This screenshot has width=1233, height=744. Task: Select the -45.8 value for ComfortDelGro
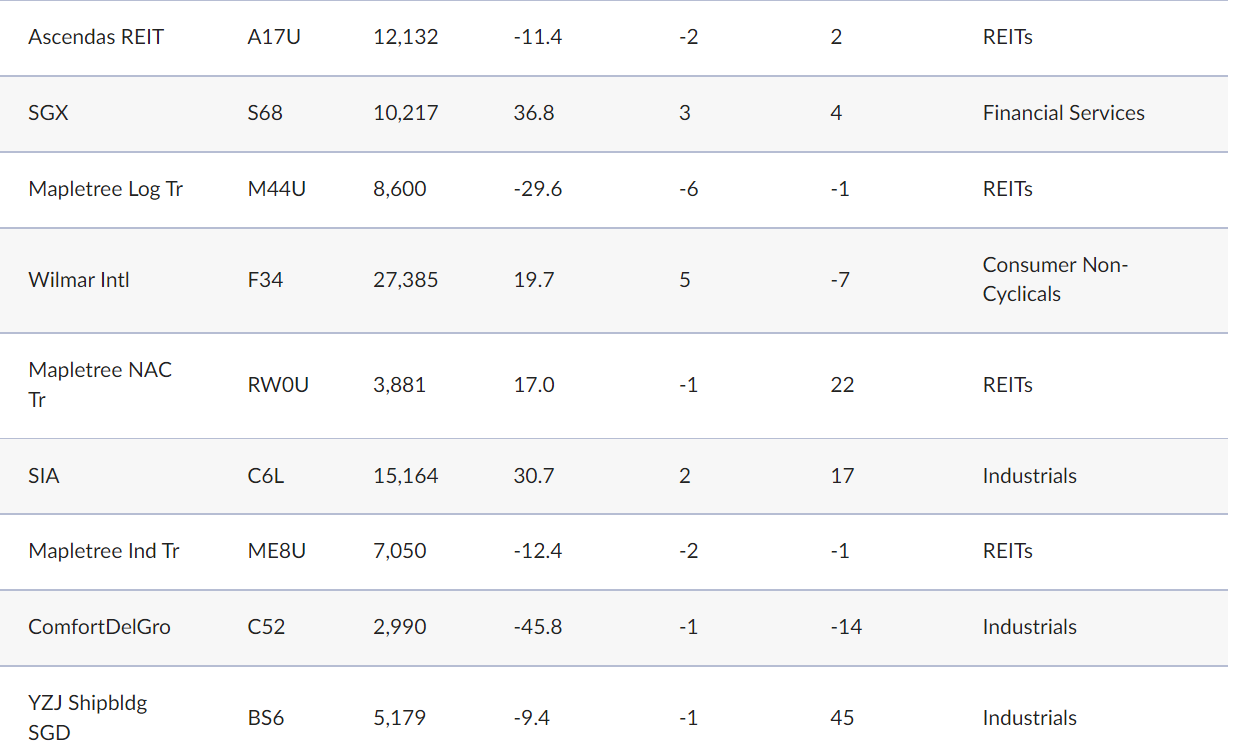(537, 627)
